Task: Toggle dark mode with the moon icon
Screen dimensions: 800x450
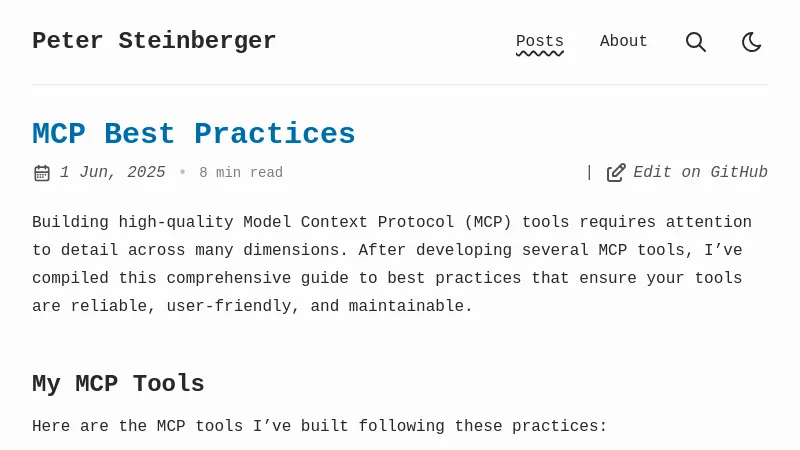Action: (x=752, y=42)
